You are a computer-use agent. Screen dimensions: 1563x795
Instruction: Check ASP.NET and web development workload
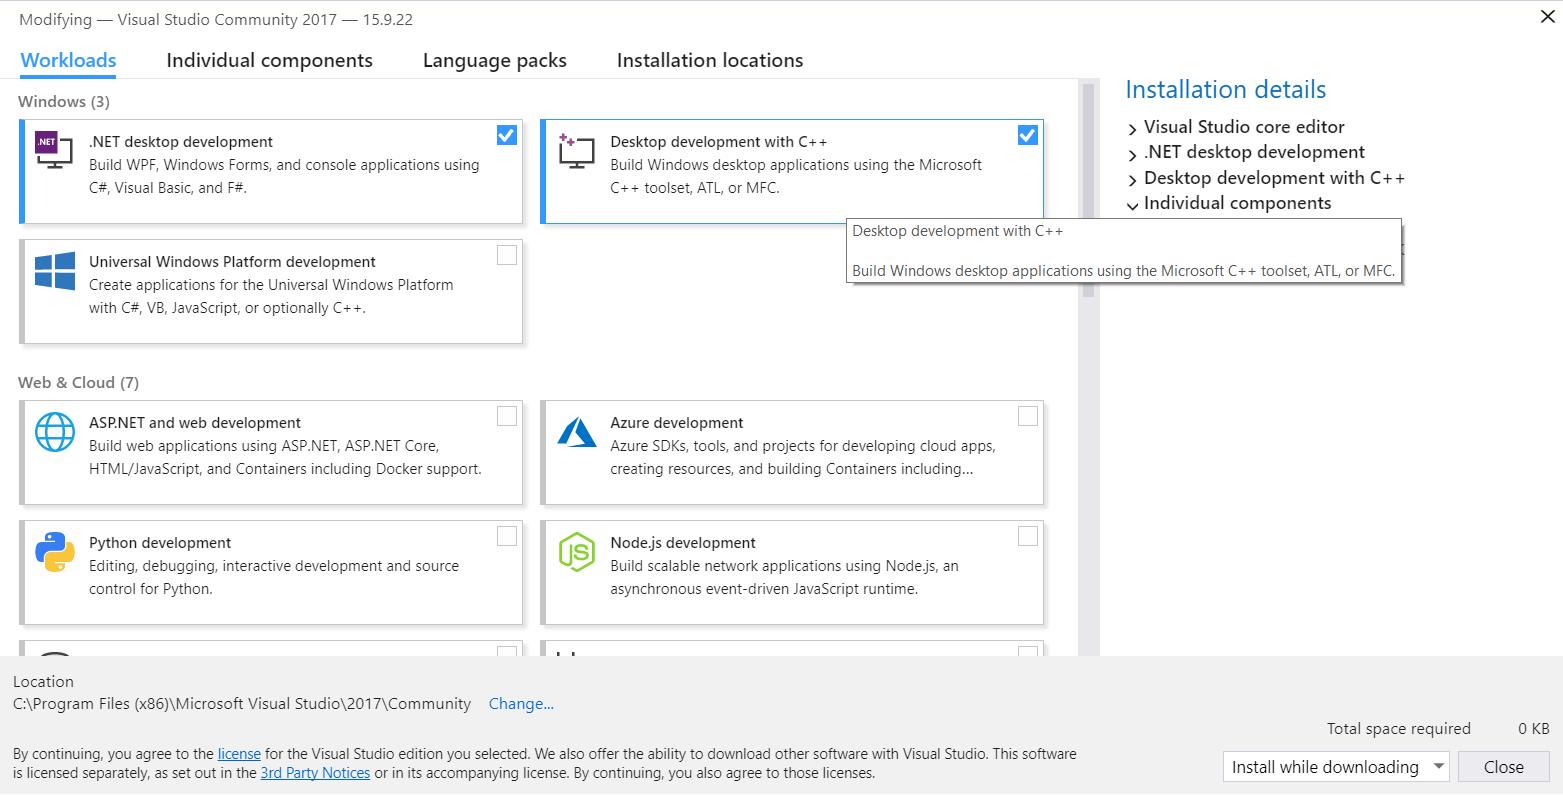coord(507,416)
